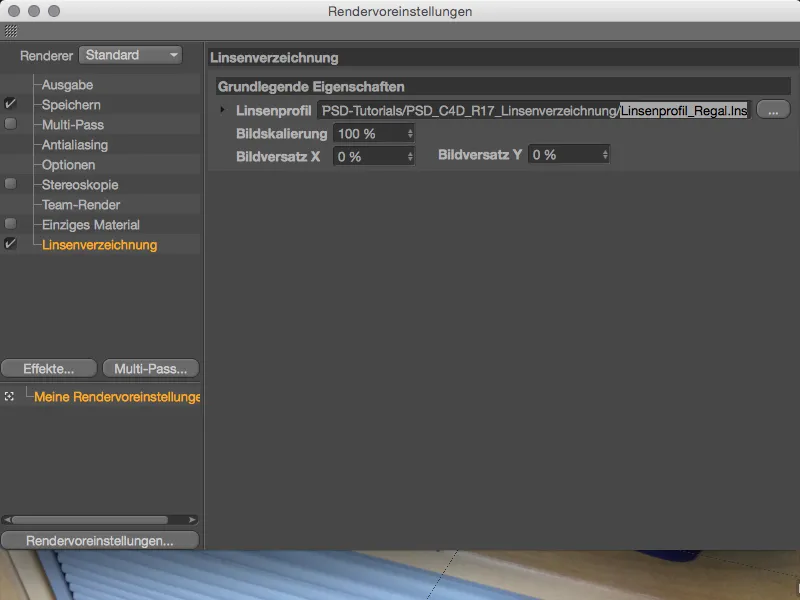
Task: Open the Optionen settings entry
Action: (68, 165)
